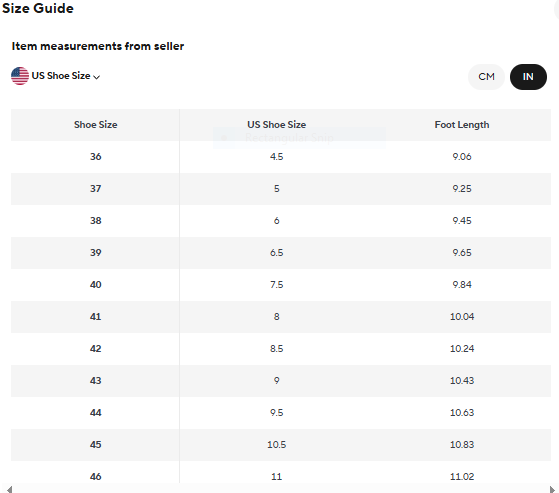Select the size 43 row

(281, 381)
